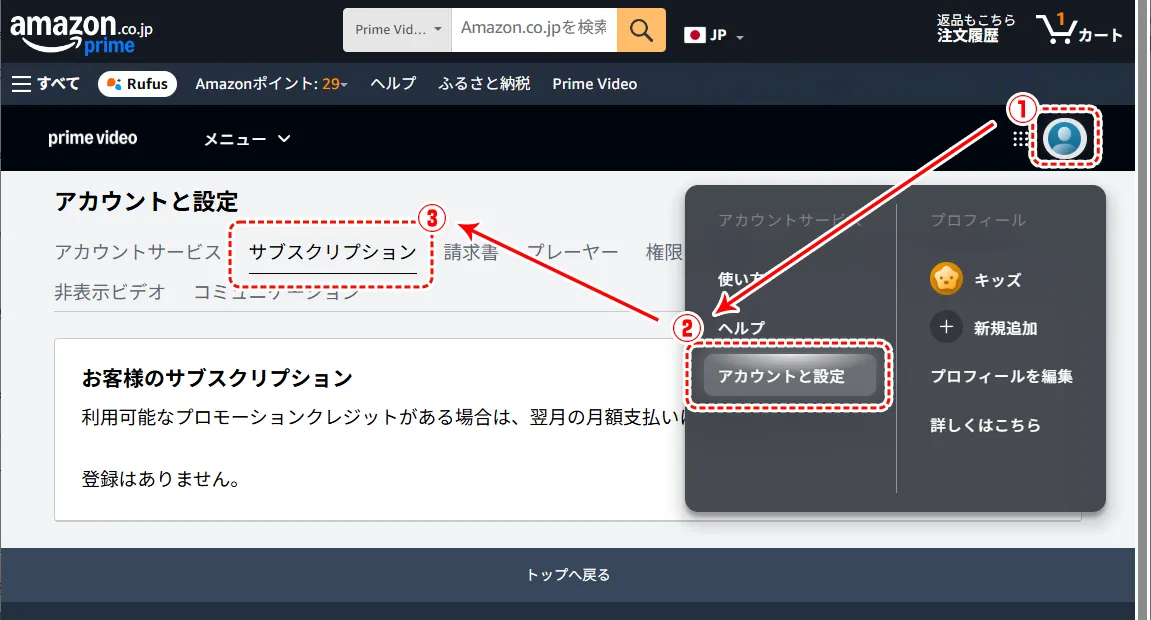This screenshot has height=620, width=1151.
Task: Switch to the コミュニケーション tab
Action: click(276, 292)
